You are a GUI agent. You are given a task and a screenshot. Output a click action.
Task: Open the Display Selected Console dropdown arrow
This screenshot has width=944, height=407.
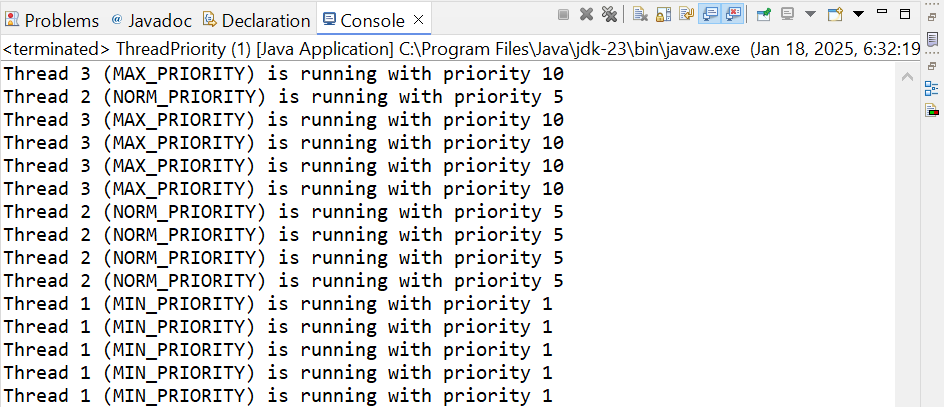[809, 15]
